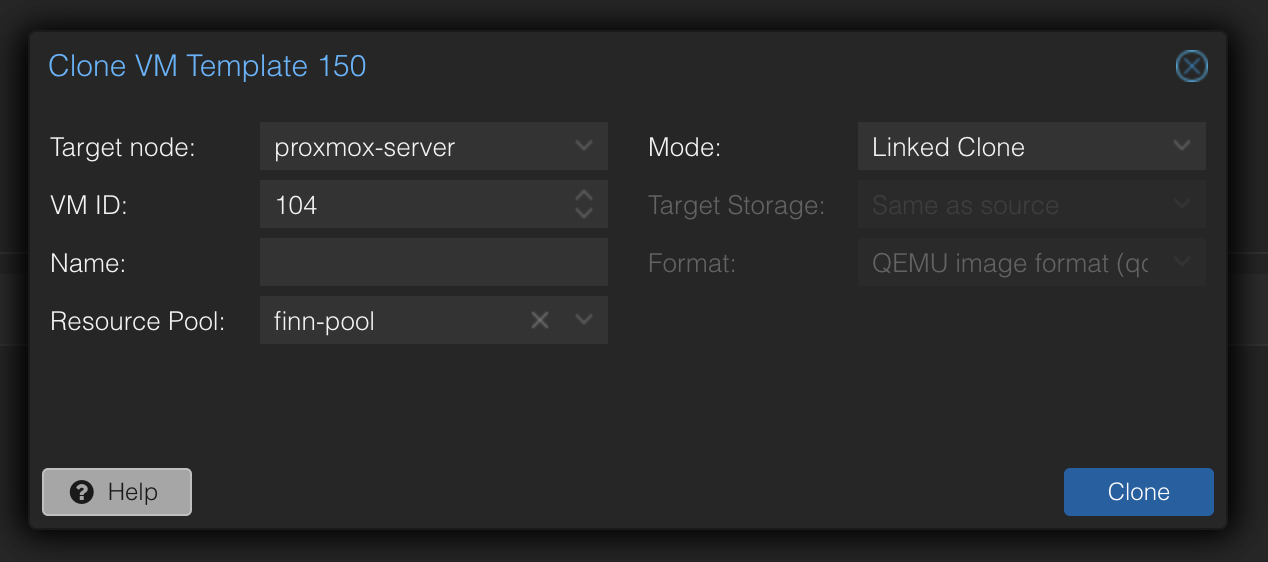Viewport: 1268px width, 562px height.
Task: Click the QEMU image Format dropdown
Action: tap(1031, 263)
